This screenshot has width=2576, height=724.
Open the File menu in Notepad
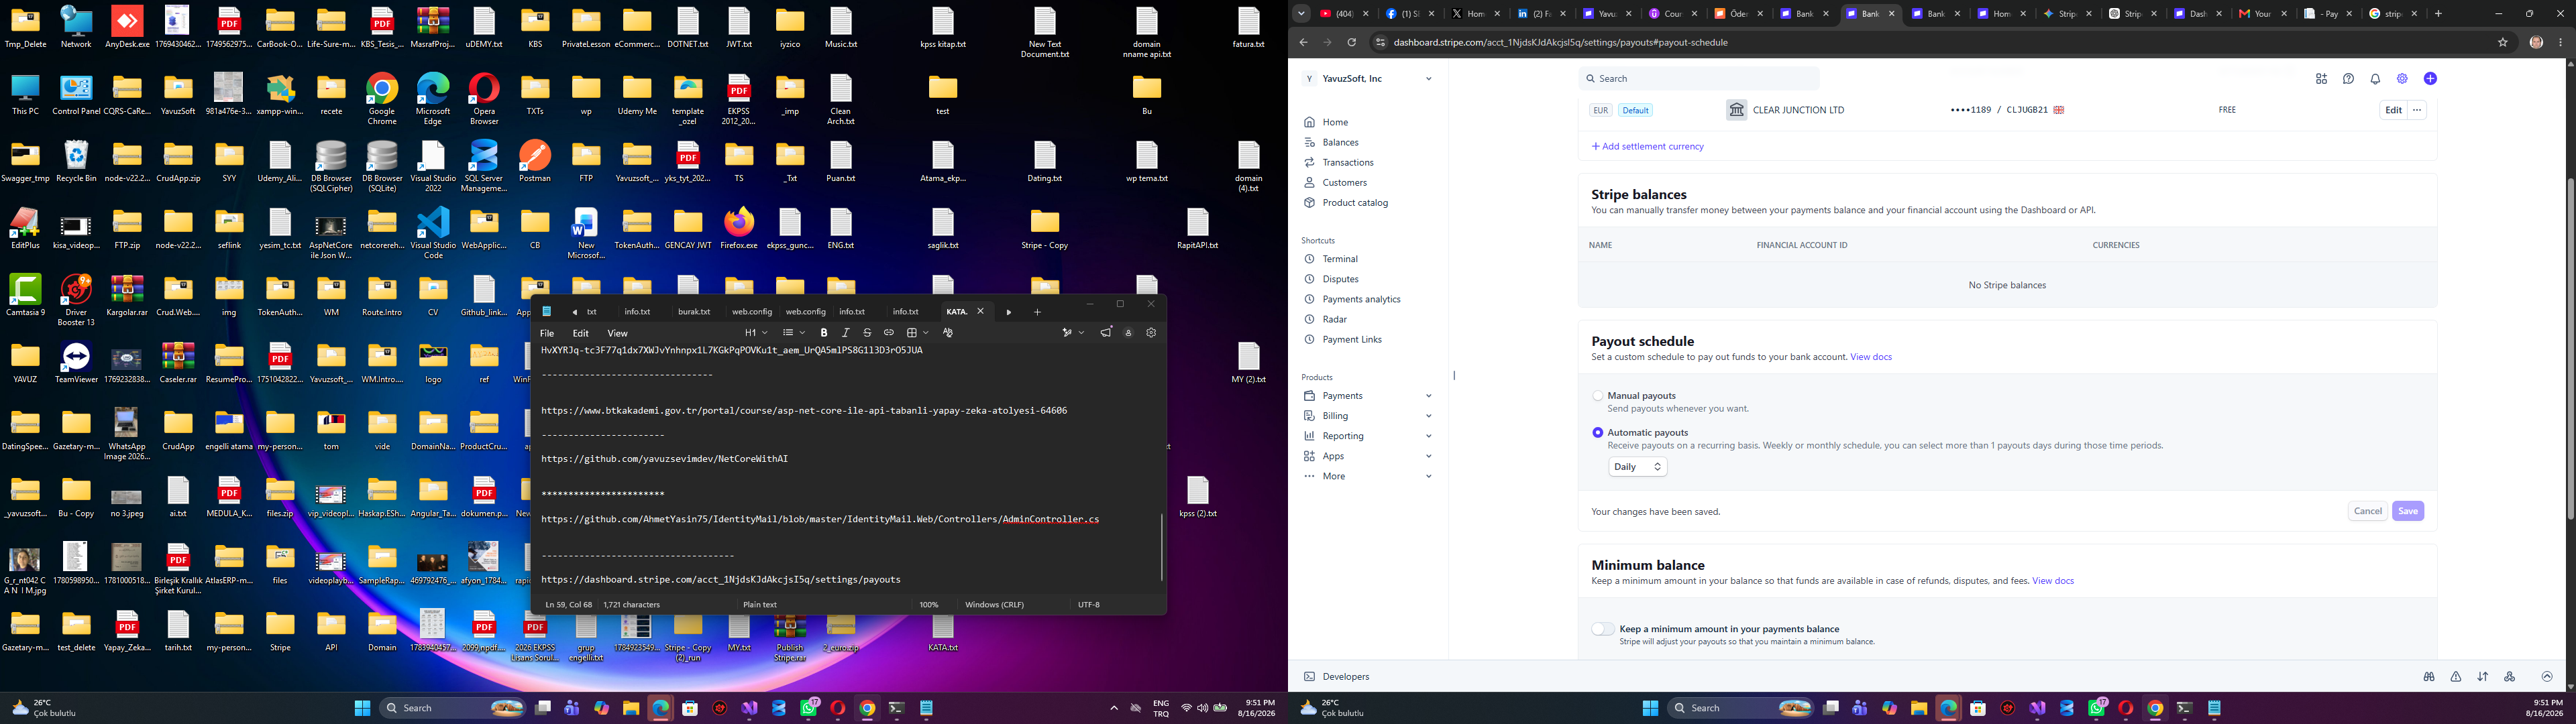point(547,333)
